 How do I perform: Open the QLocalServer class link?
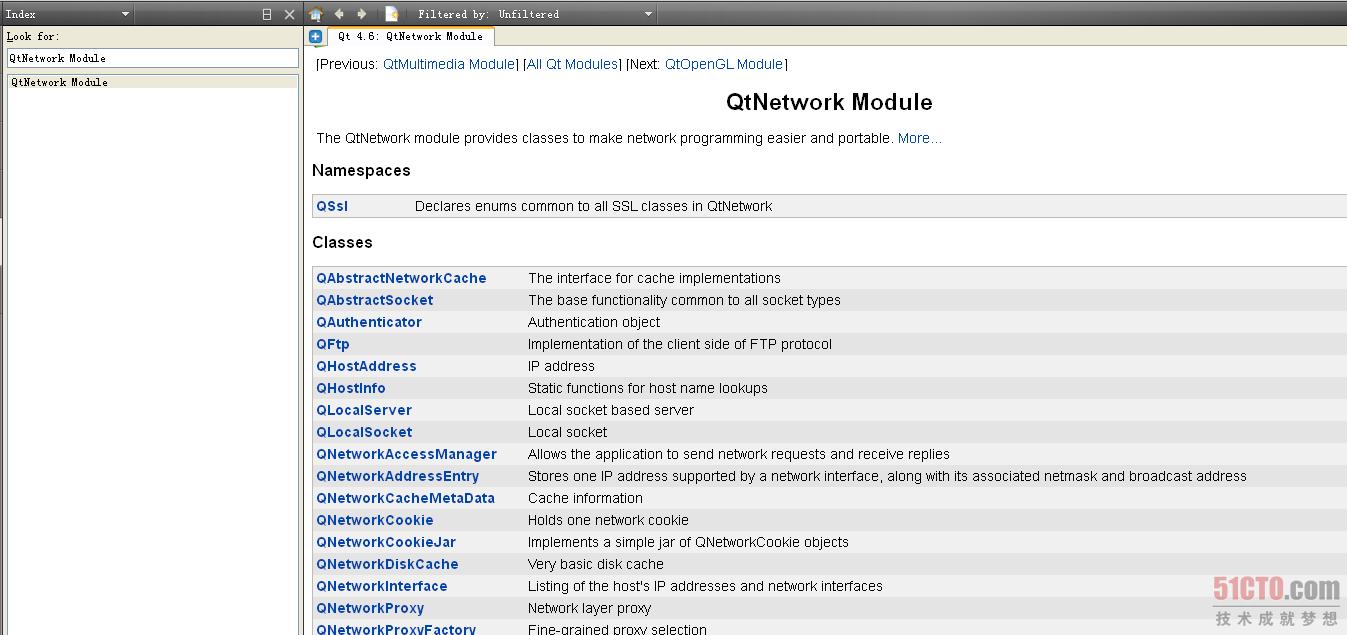(364, 410)
